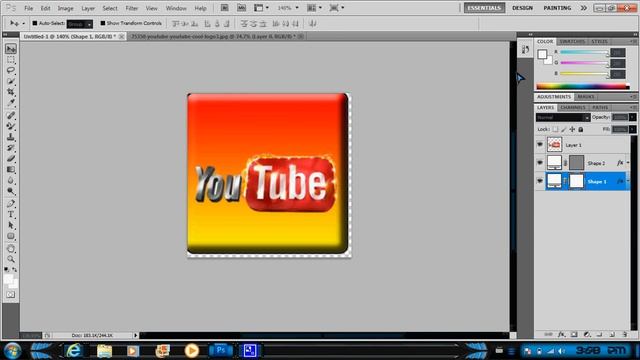Switch to the Painting workspace

click(x=557, y=8)
